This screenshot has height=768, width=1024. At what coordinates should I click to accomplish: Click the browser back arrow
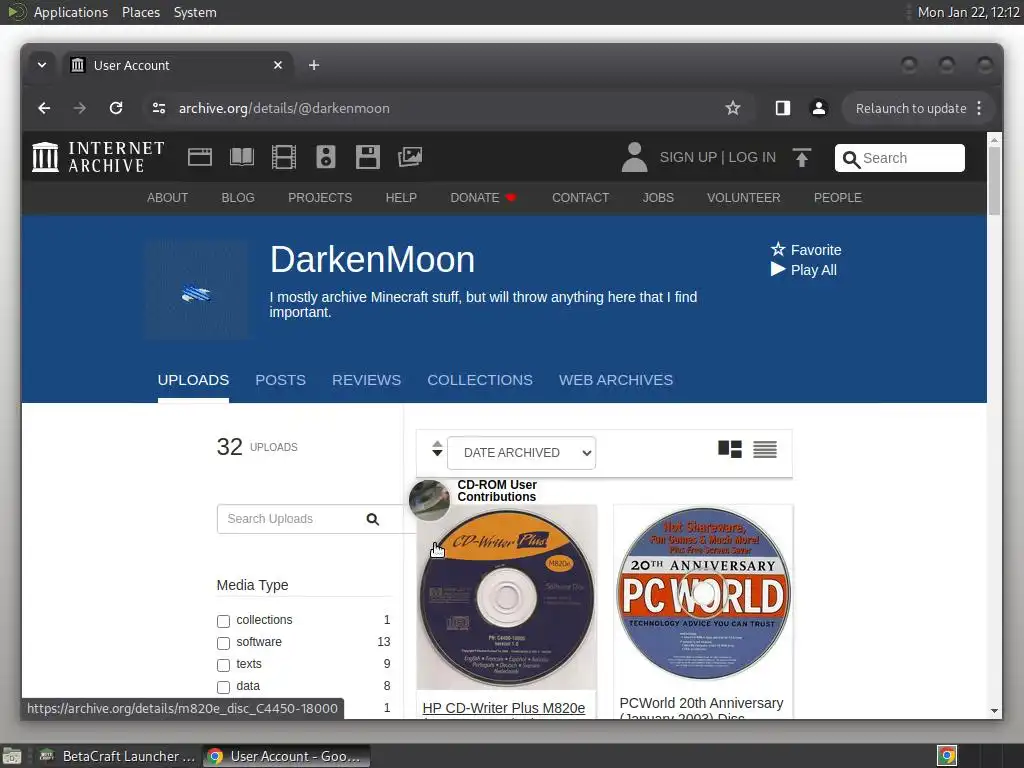pyautogui.click(x=44, y=108)
